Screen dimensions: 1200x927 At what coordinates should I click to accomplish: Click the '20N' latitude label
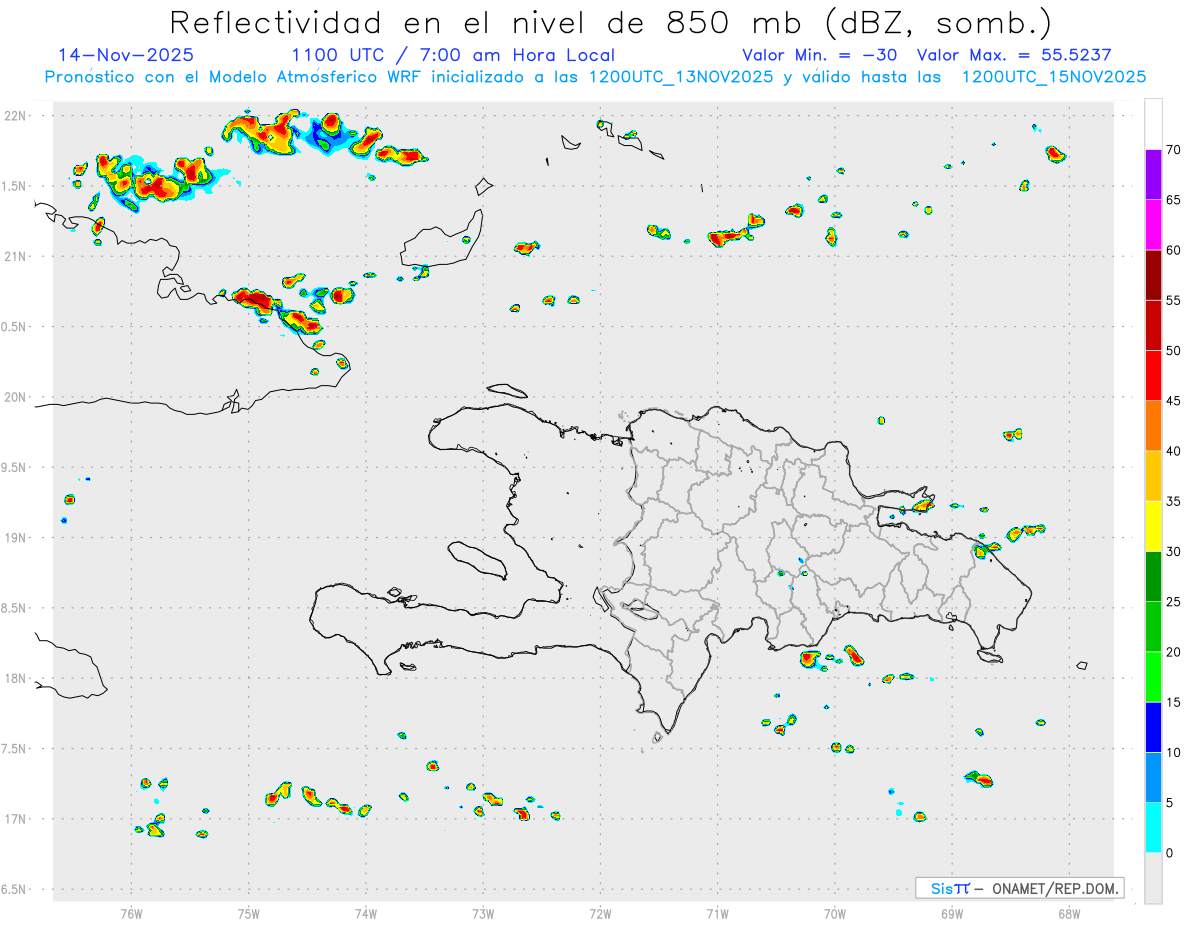(16, 397)
